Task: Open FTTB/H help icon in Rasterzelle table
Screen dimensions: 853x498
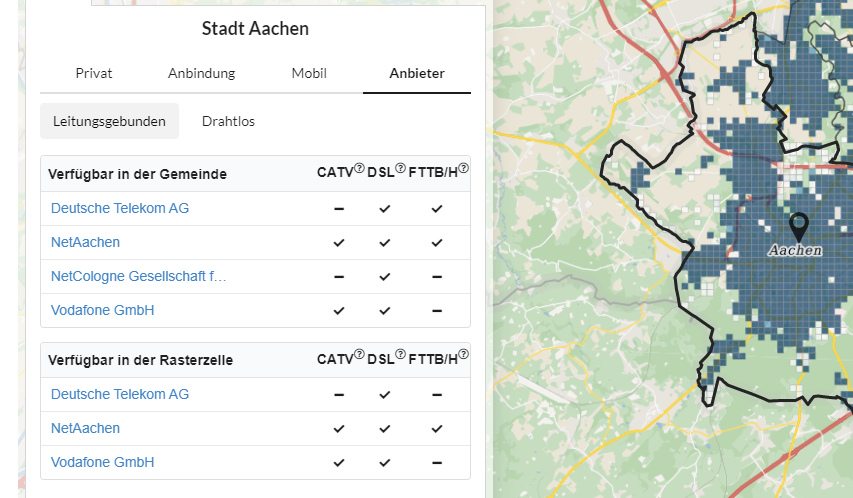Action: tap(463, 354)
